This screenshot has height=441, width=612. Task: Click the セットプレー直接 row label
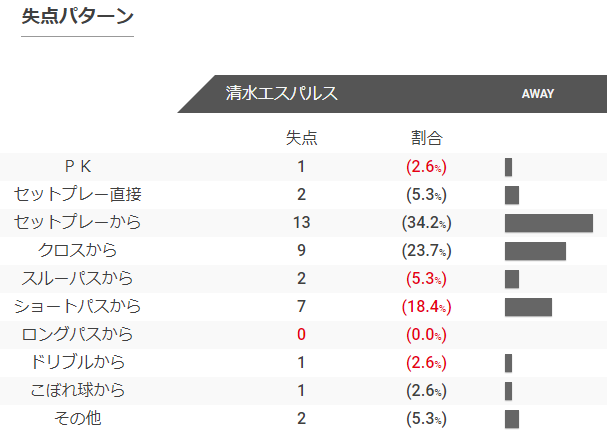click(x=78, y=194)
